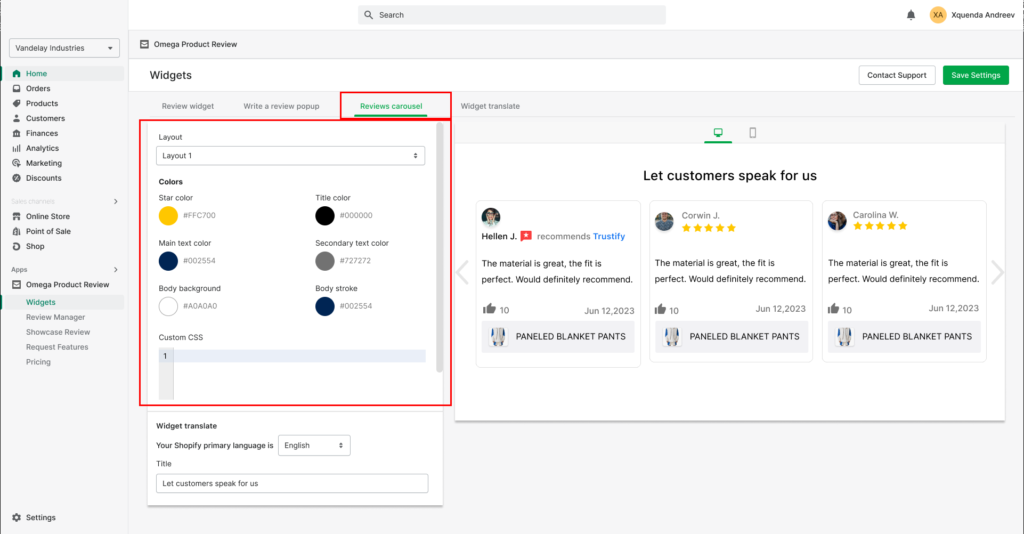Expand the Apps section arrow
This screenshot has width=1024, height=534.
[116, 270]
